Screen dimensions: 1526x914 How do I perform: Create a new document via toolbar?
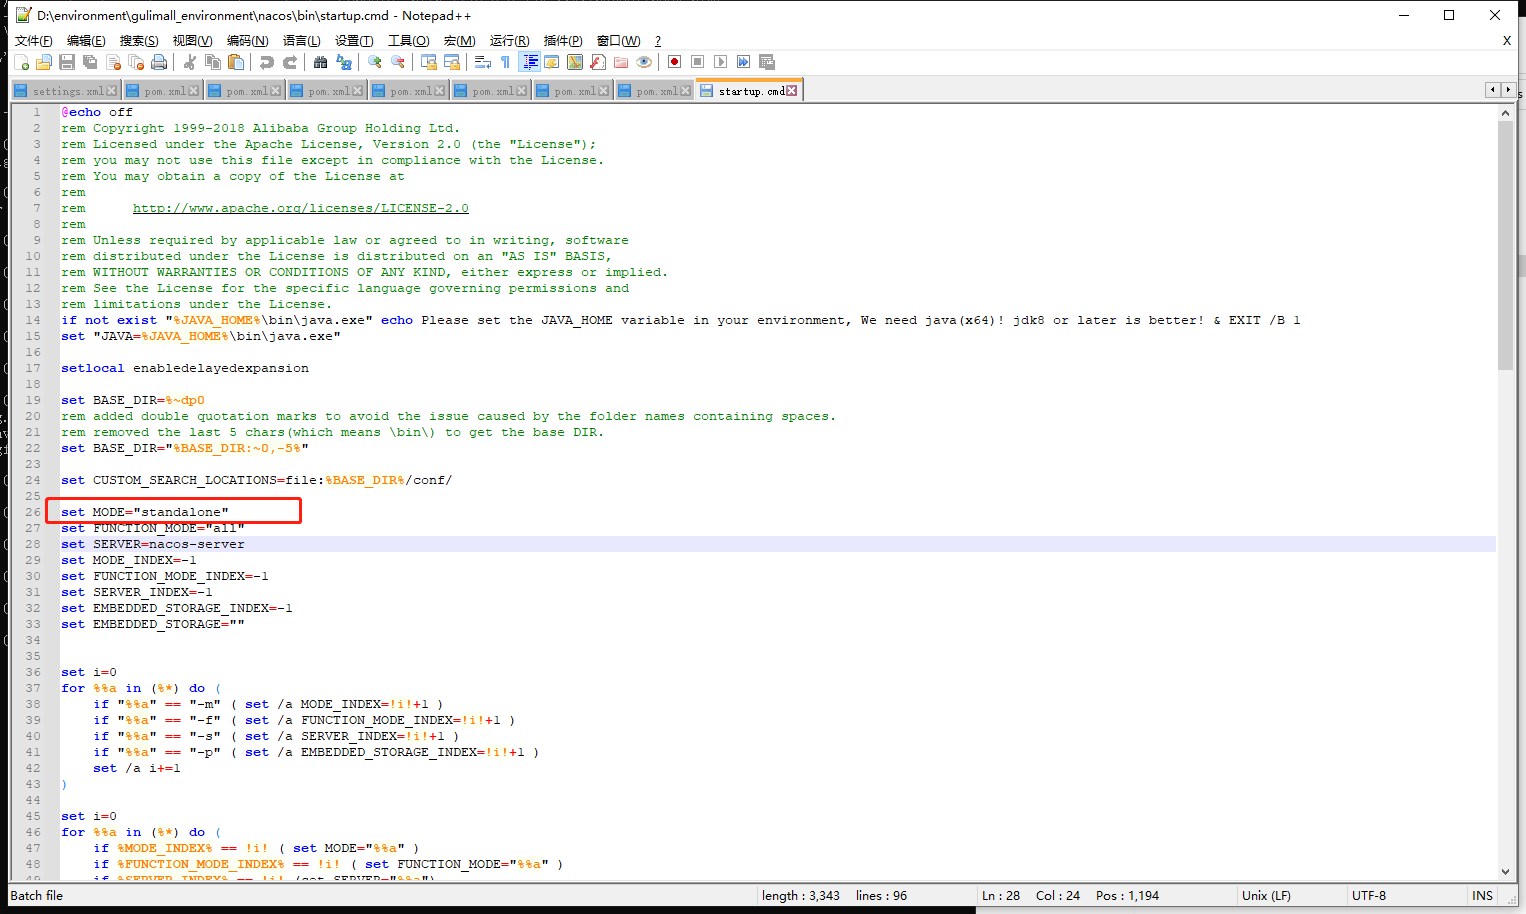click(x=21, y=62)
